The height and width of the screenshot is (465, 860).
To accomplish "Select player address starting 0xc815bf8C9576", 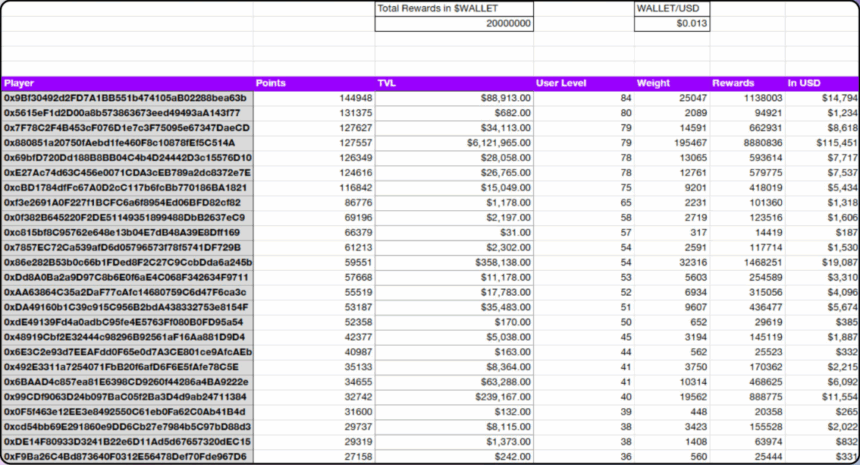I will point(127,232).
